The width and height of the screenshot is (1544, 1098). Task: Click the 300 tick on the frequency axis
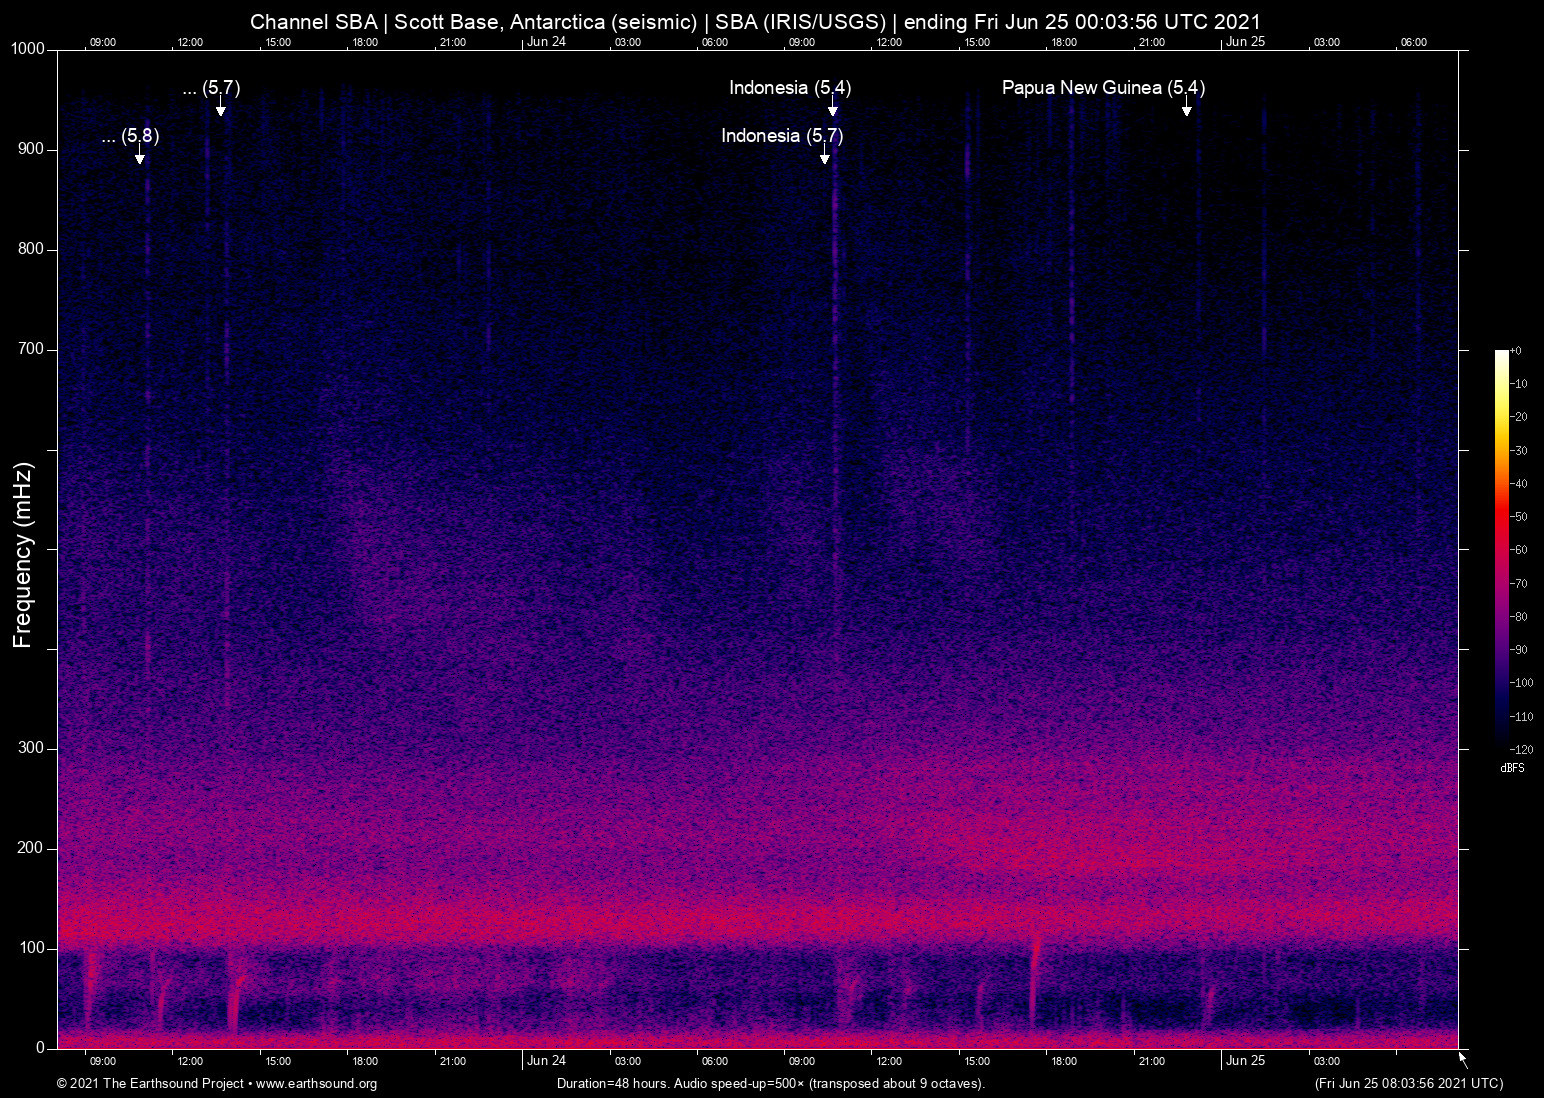coord(31,748)
